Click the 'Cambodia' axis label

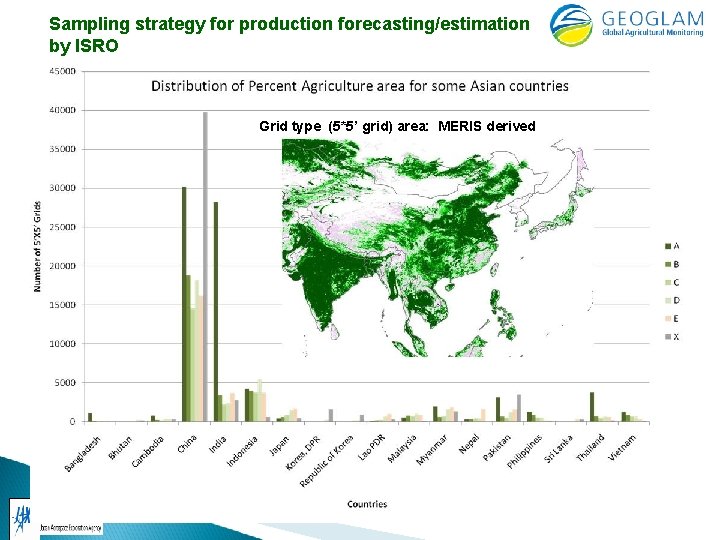pyautogui.click(x=147, y=451)
